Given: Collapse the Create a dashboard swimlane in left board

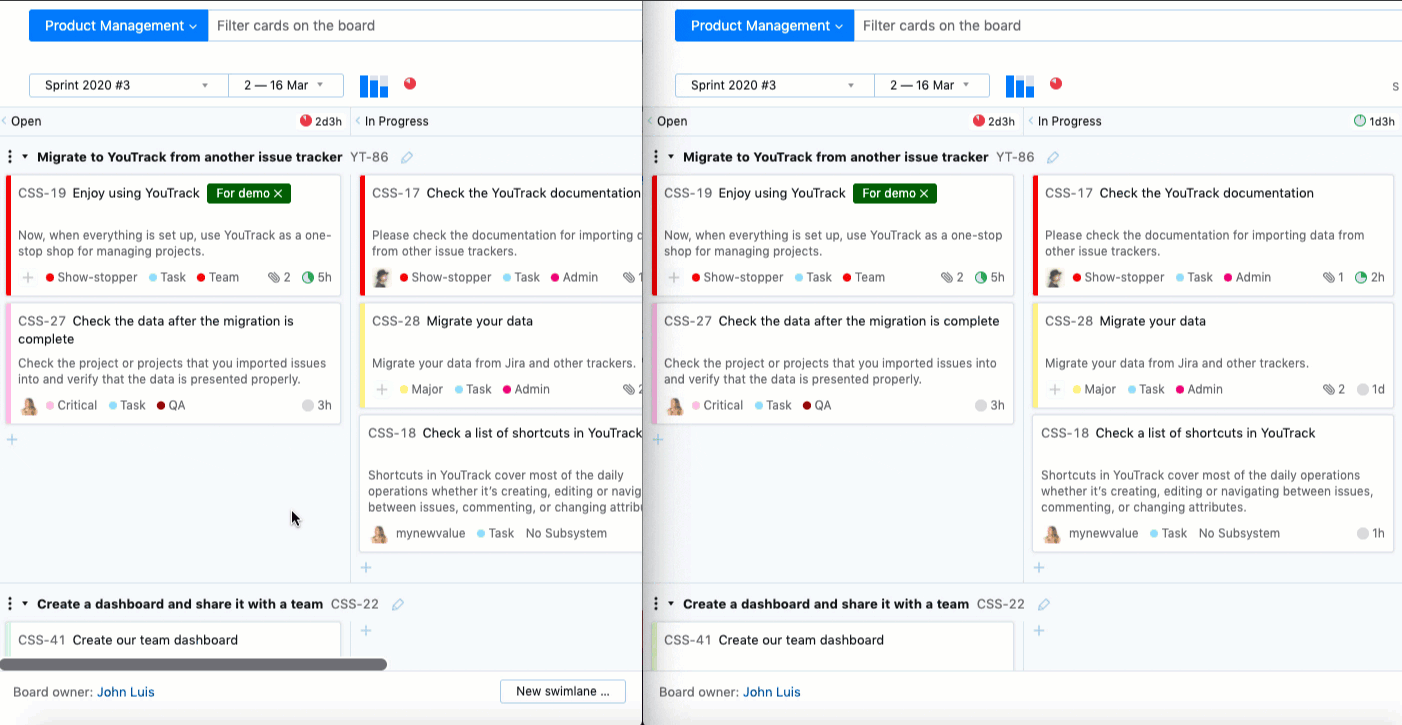Looking at the screenshot, I should (x=26, y=604).
